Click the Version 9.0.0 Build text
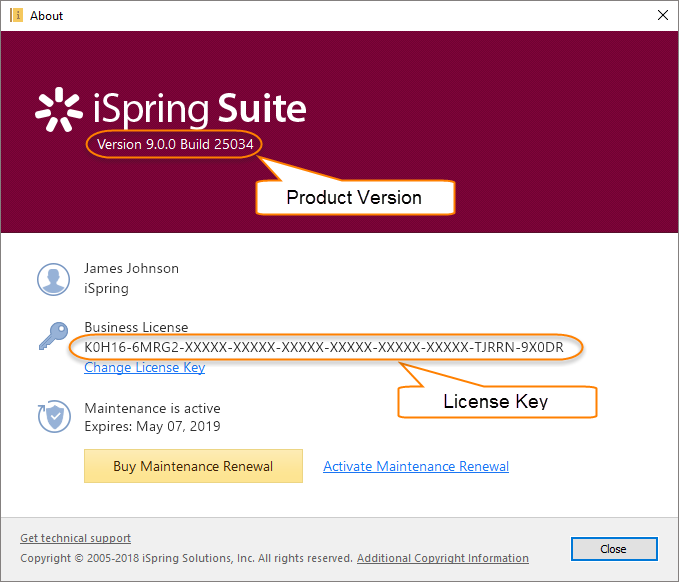679x582 pixels. coord(175,144)
